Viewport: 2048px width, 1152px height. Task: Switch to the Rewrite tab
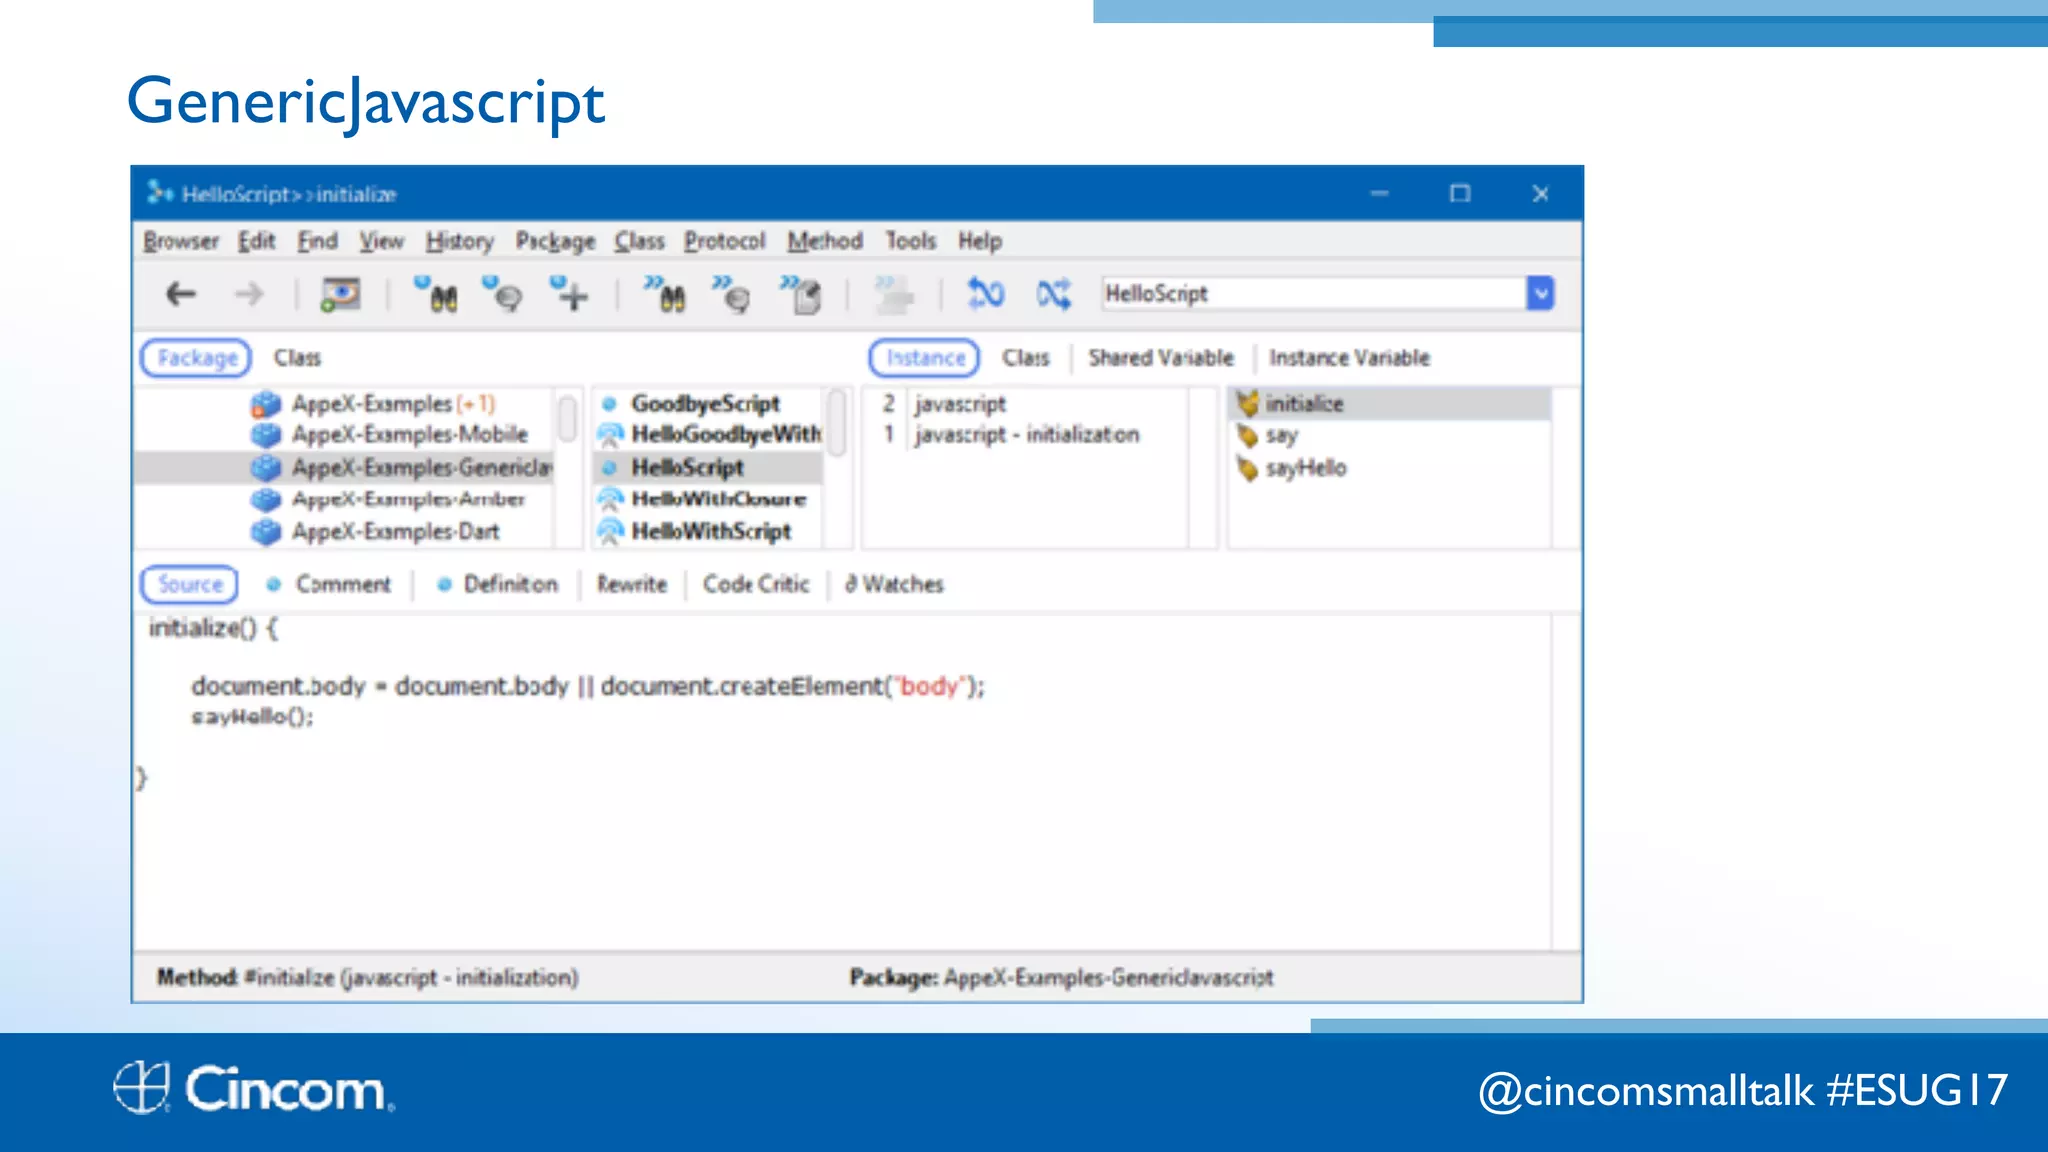[x=632, y=584]
